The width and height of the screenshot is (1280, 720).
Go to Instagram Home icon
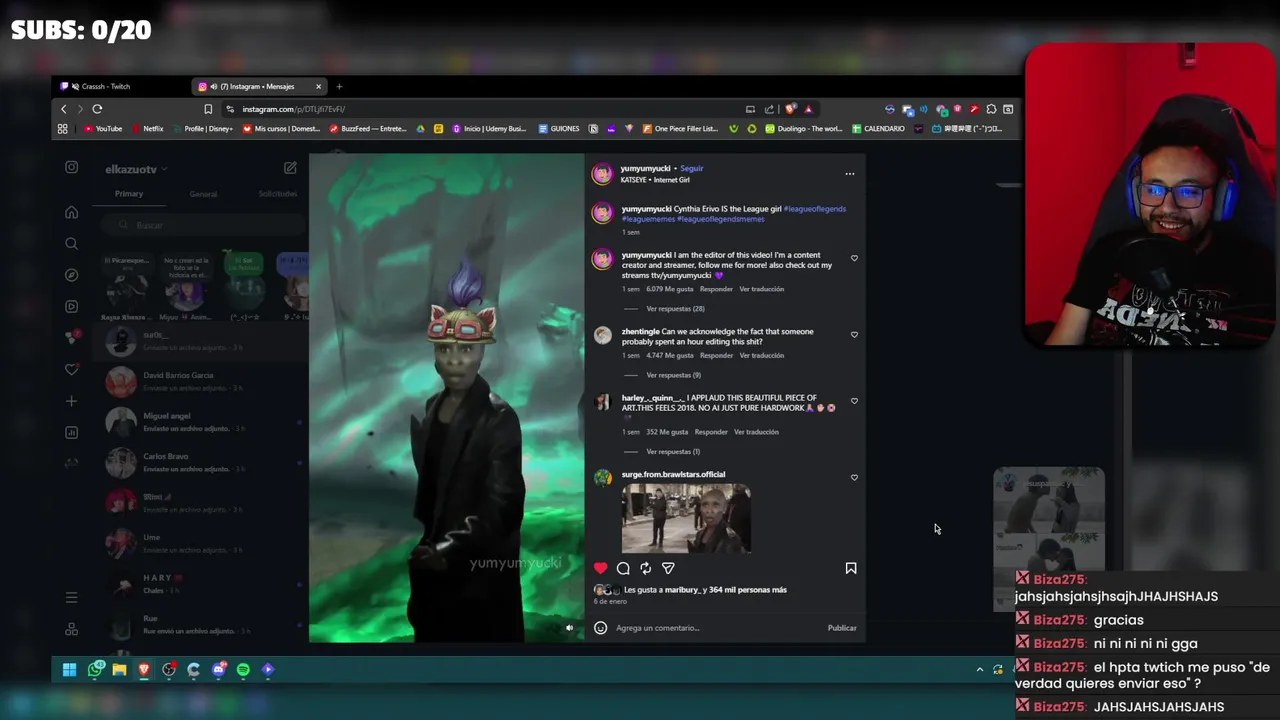coord(71,212)
